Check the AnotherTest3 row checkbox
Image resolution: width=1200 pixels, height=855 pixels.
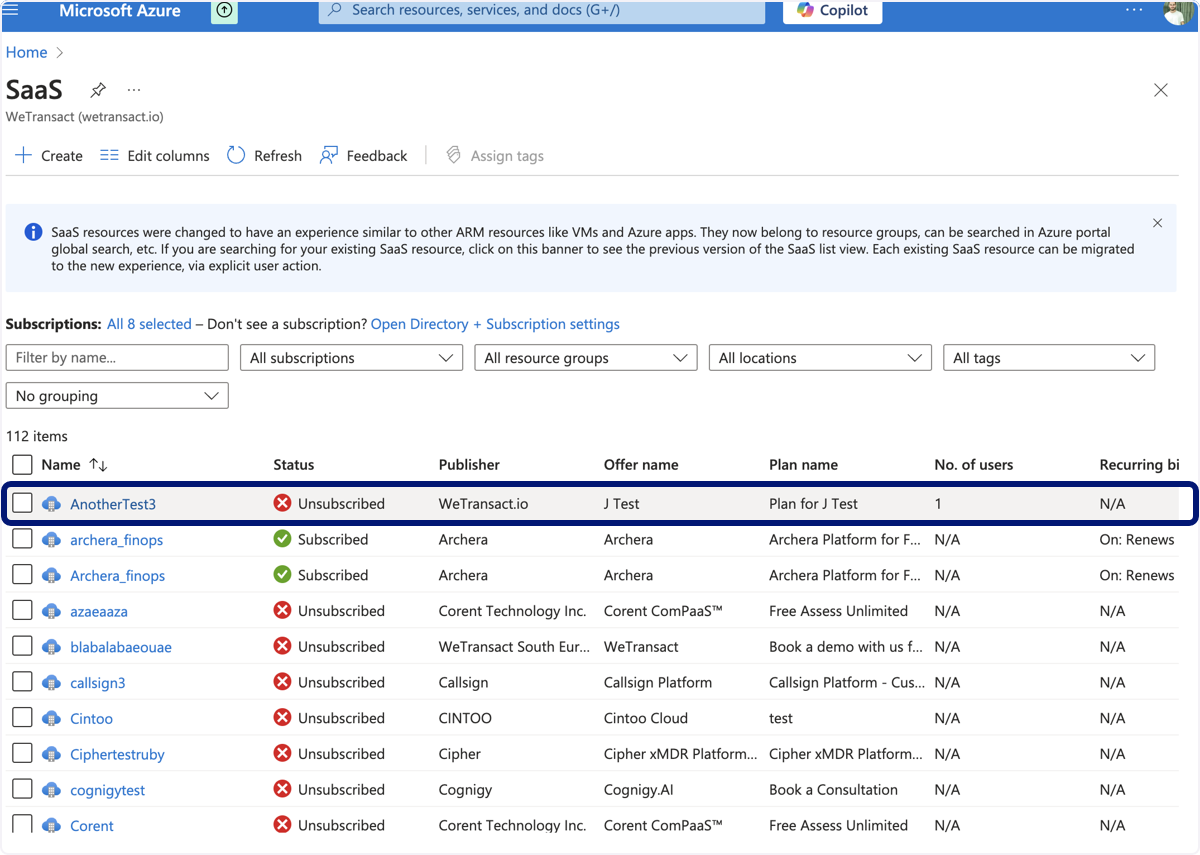click(x=22, y=503)
